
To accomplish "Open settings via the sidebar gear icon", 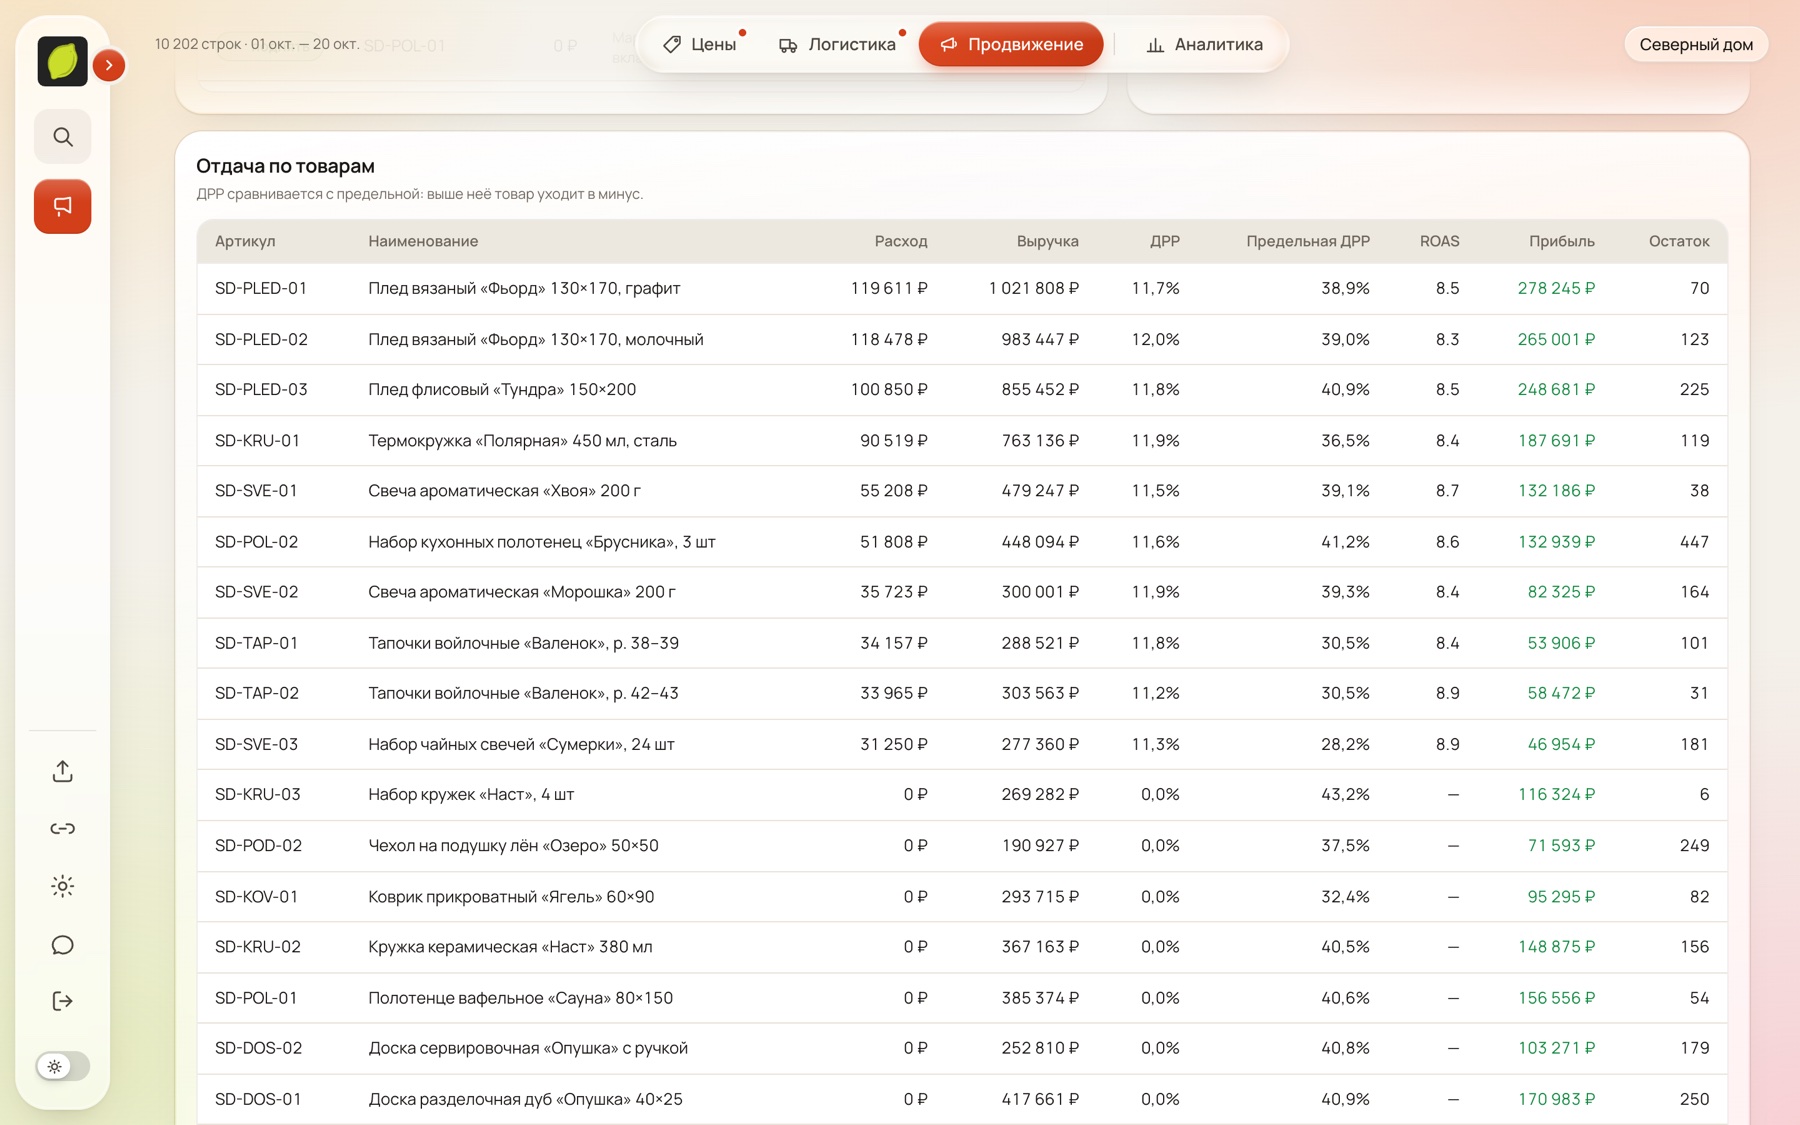I will [63, 886].
